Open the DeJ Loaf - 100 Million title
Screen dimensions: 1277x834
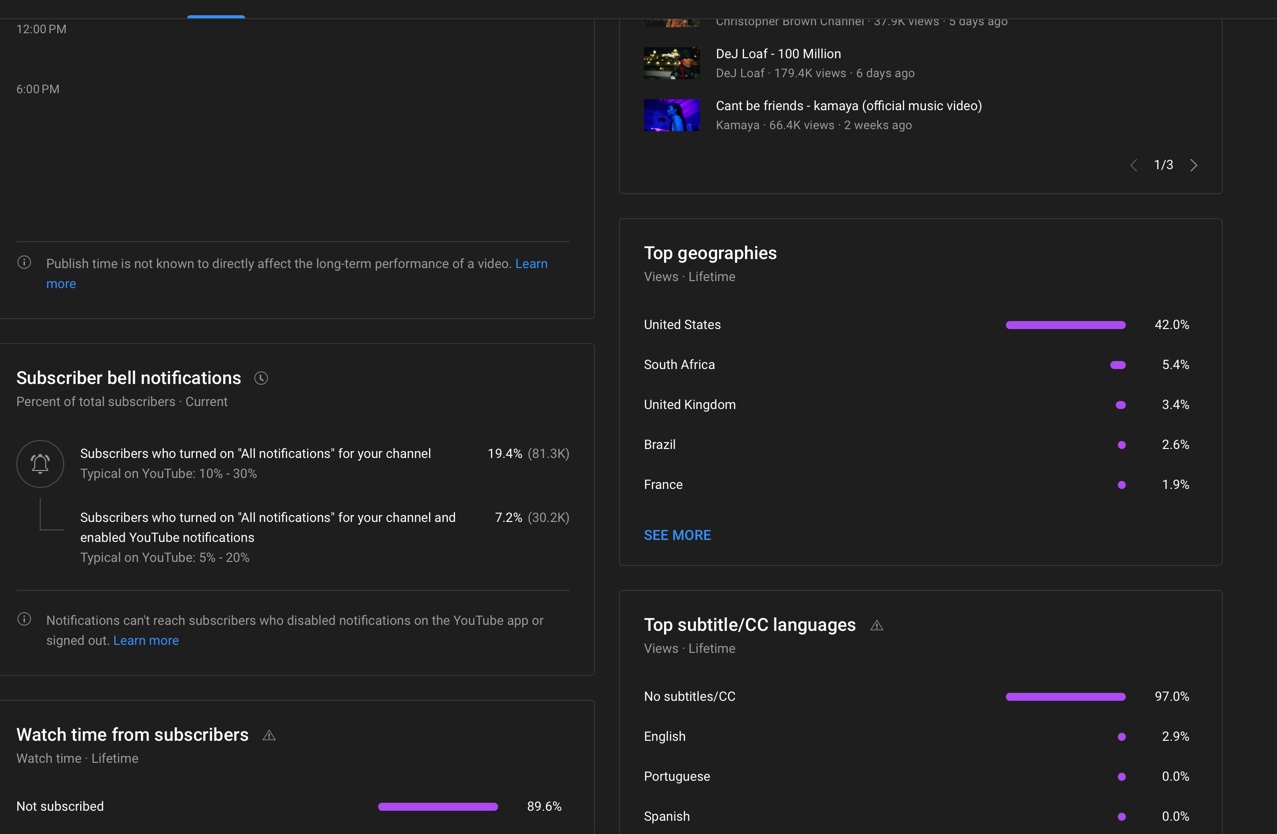pyautogui.click(x=778, y=54)
